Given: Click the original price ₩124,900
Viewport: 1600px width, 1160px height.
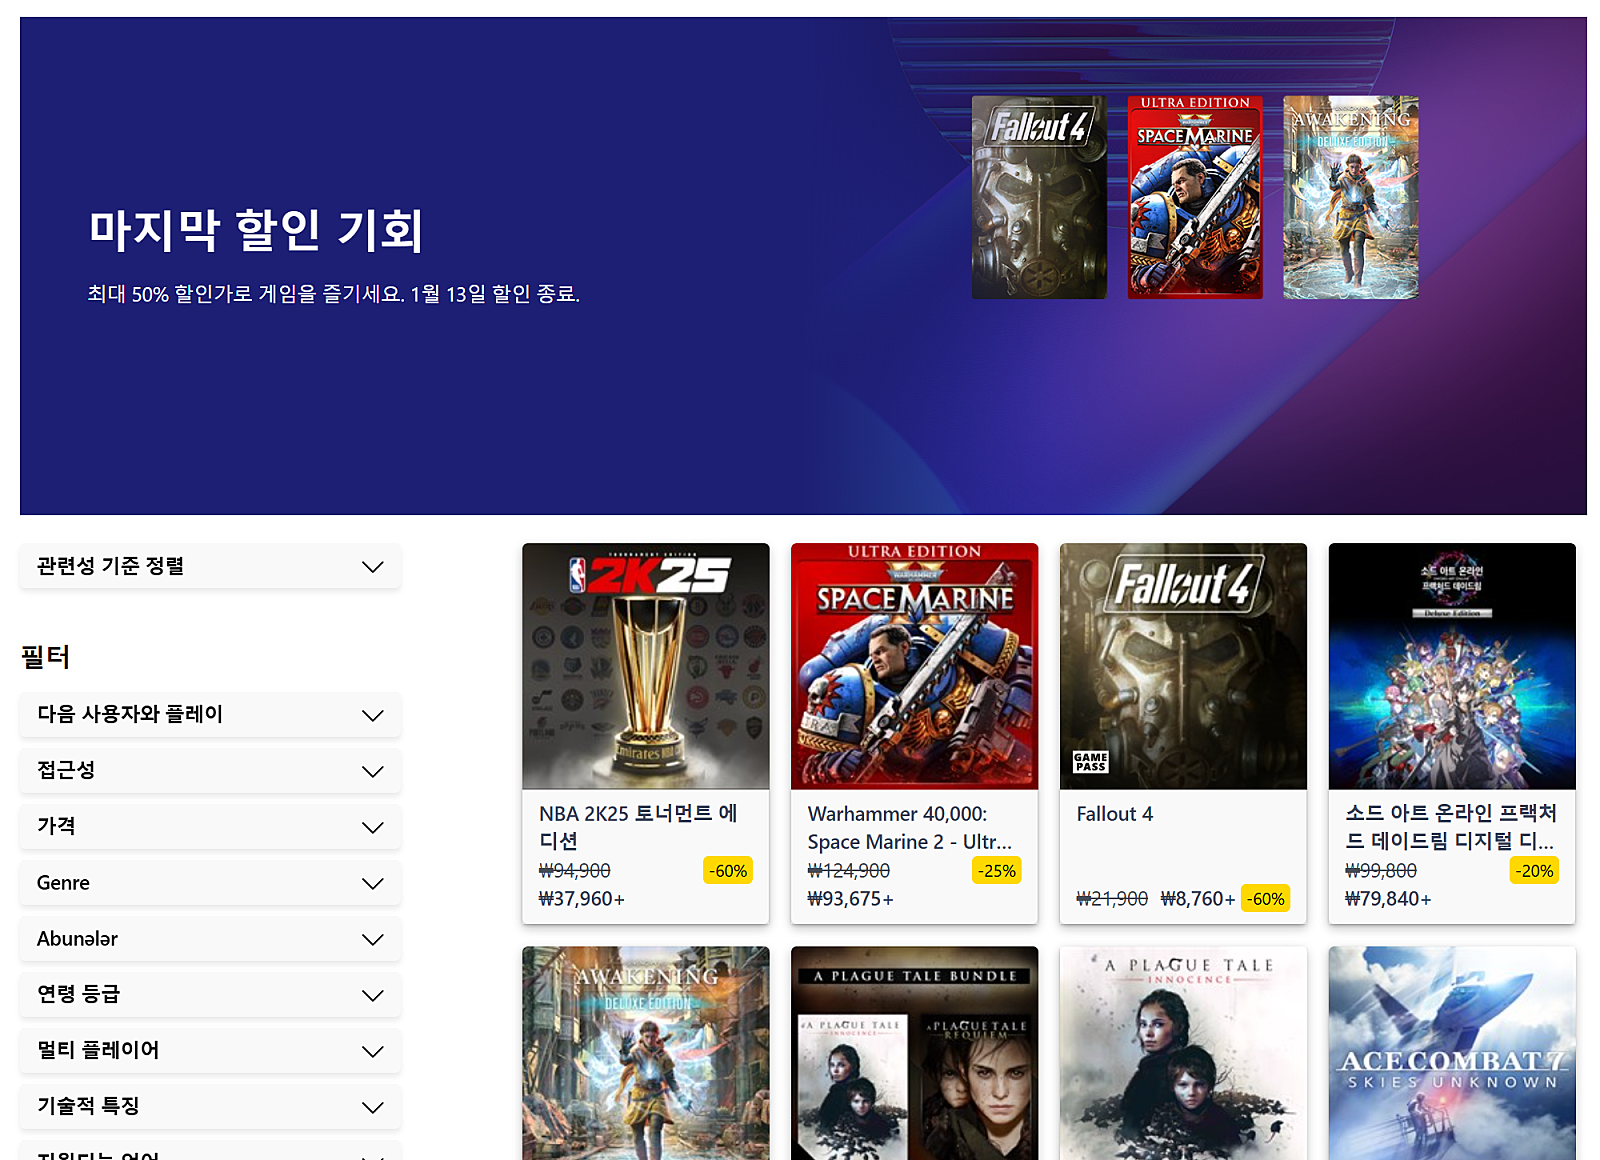Looking at the screenshot, I should coord(849,871).
